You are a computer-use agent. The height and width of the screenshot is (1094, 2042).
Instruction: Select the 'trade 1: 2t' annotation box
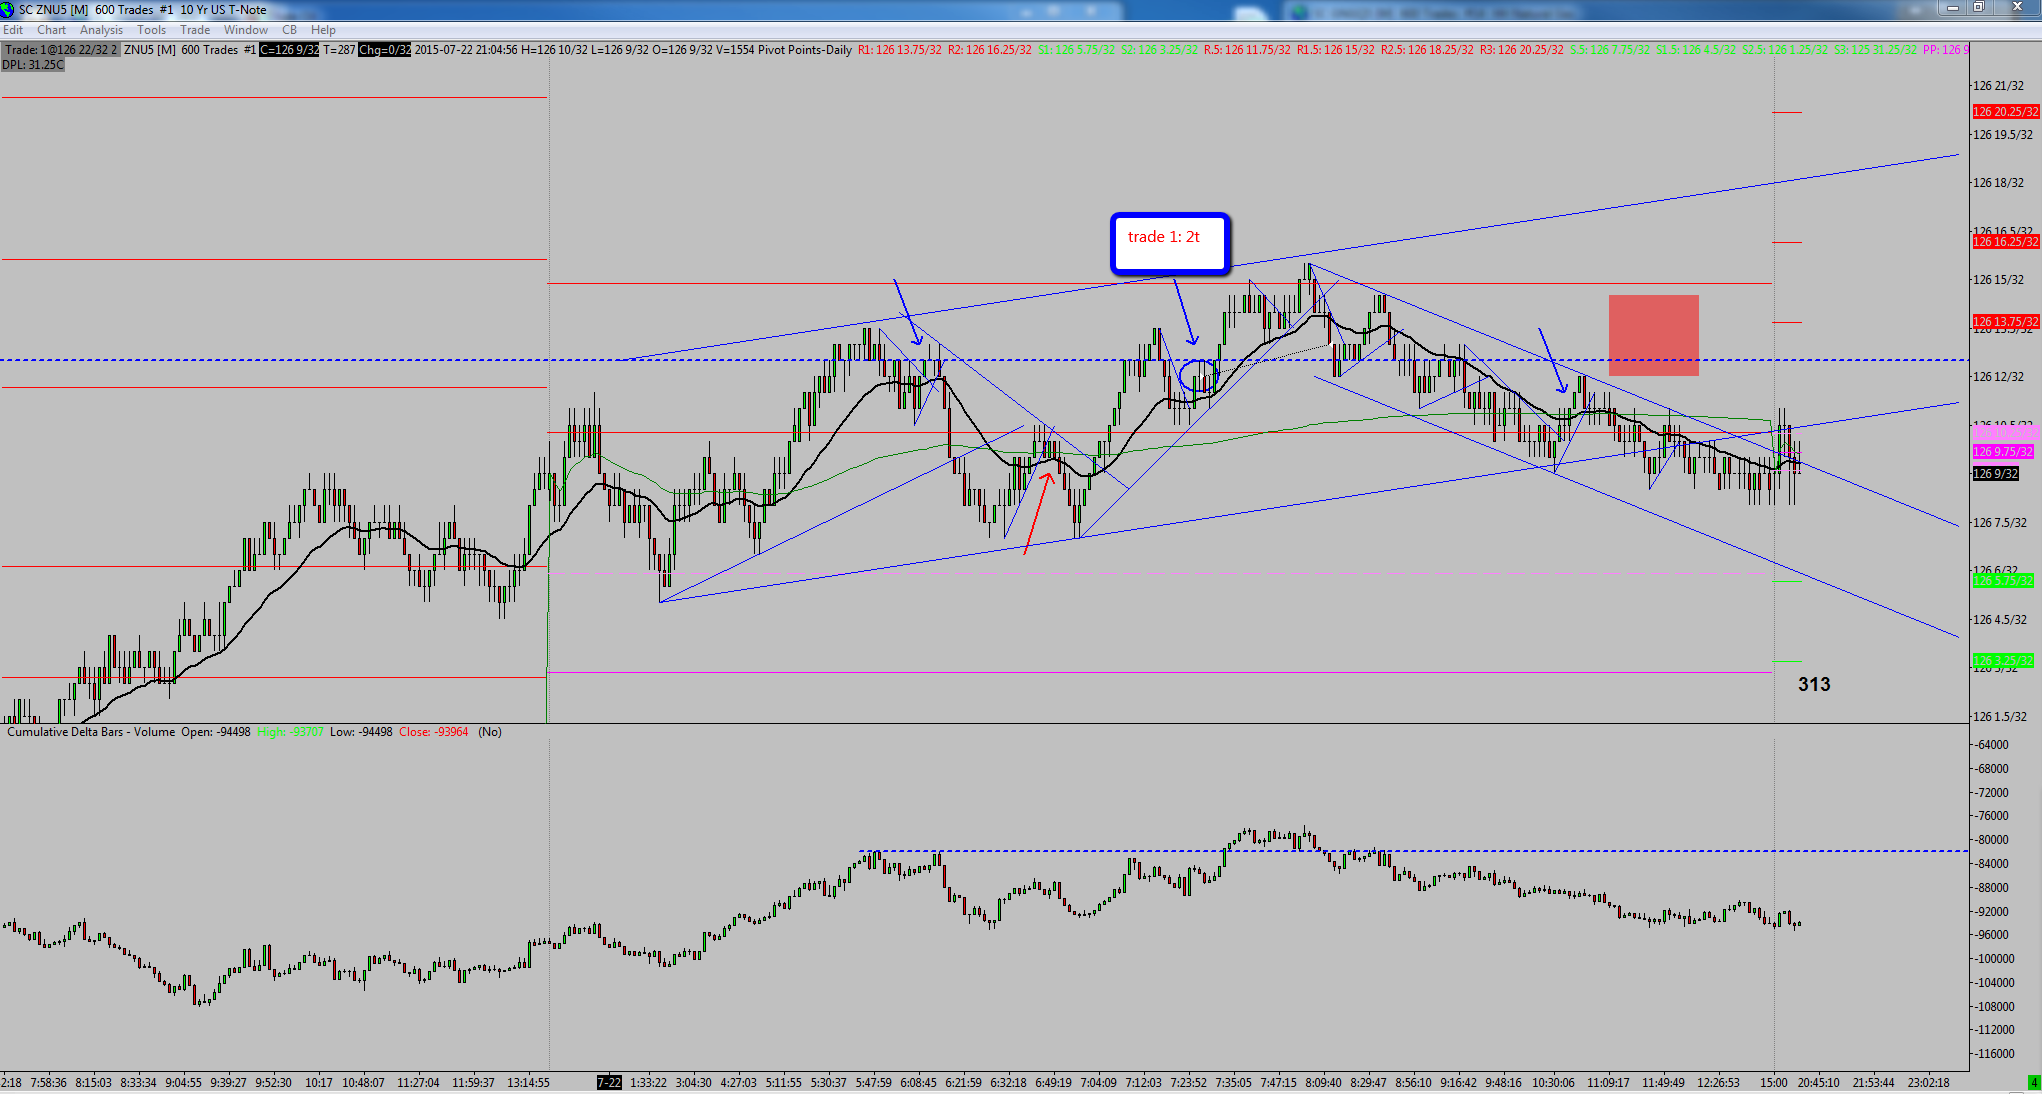pyautogui.click(x=1169, y=243)
